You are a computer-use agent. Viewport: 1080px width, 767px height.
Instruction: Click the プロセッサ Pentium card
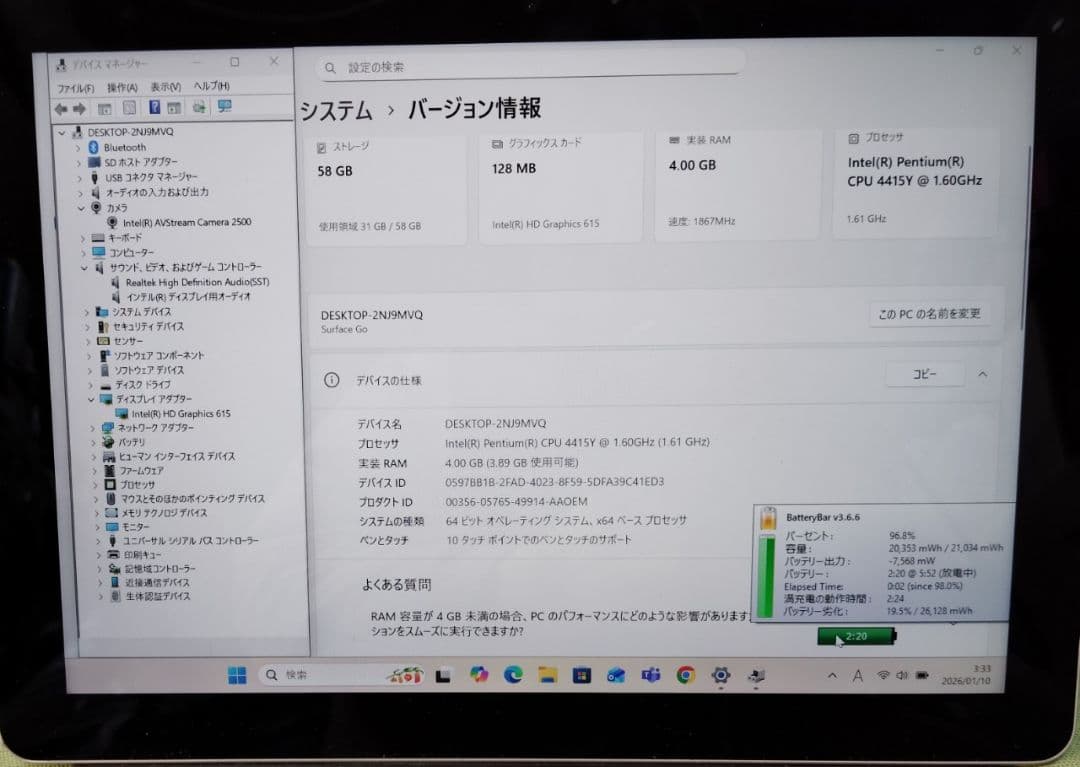click(915, 182)
